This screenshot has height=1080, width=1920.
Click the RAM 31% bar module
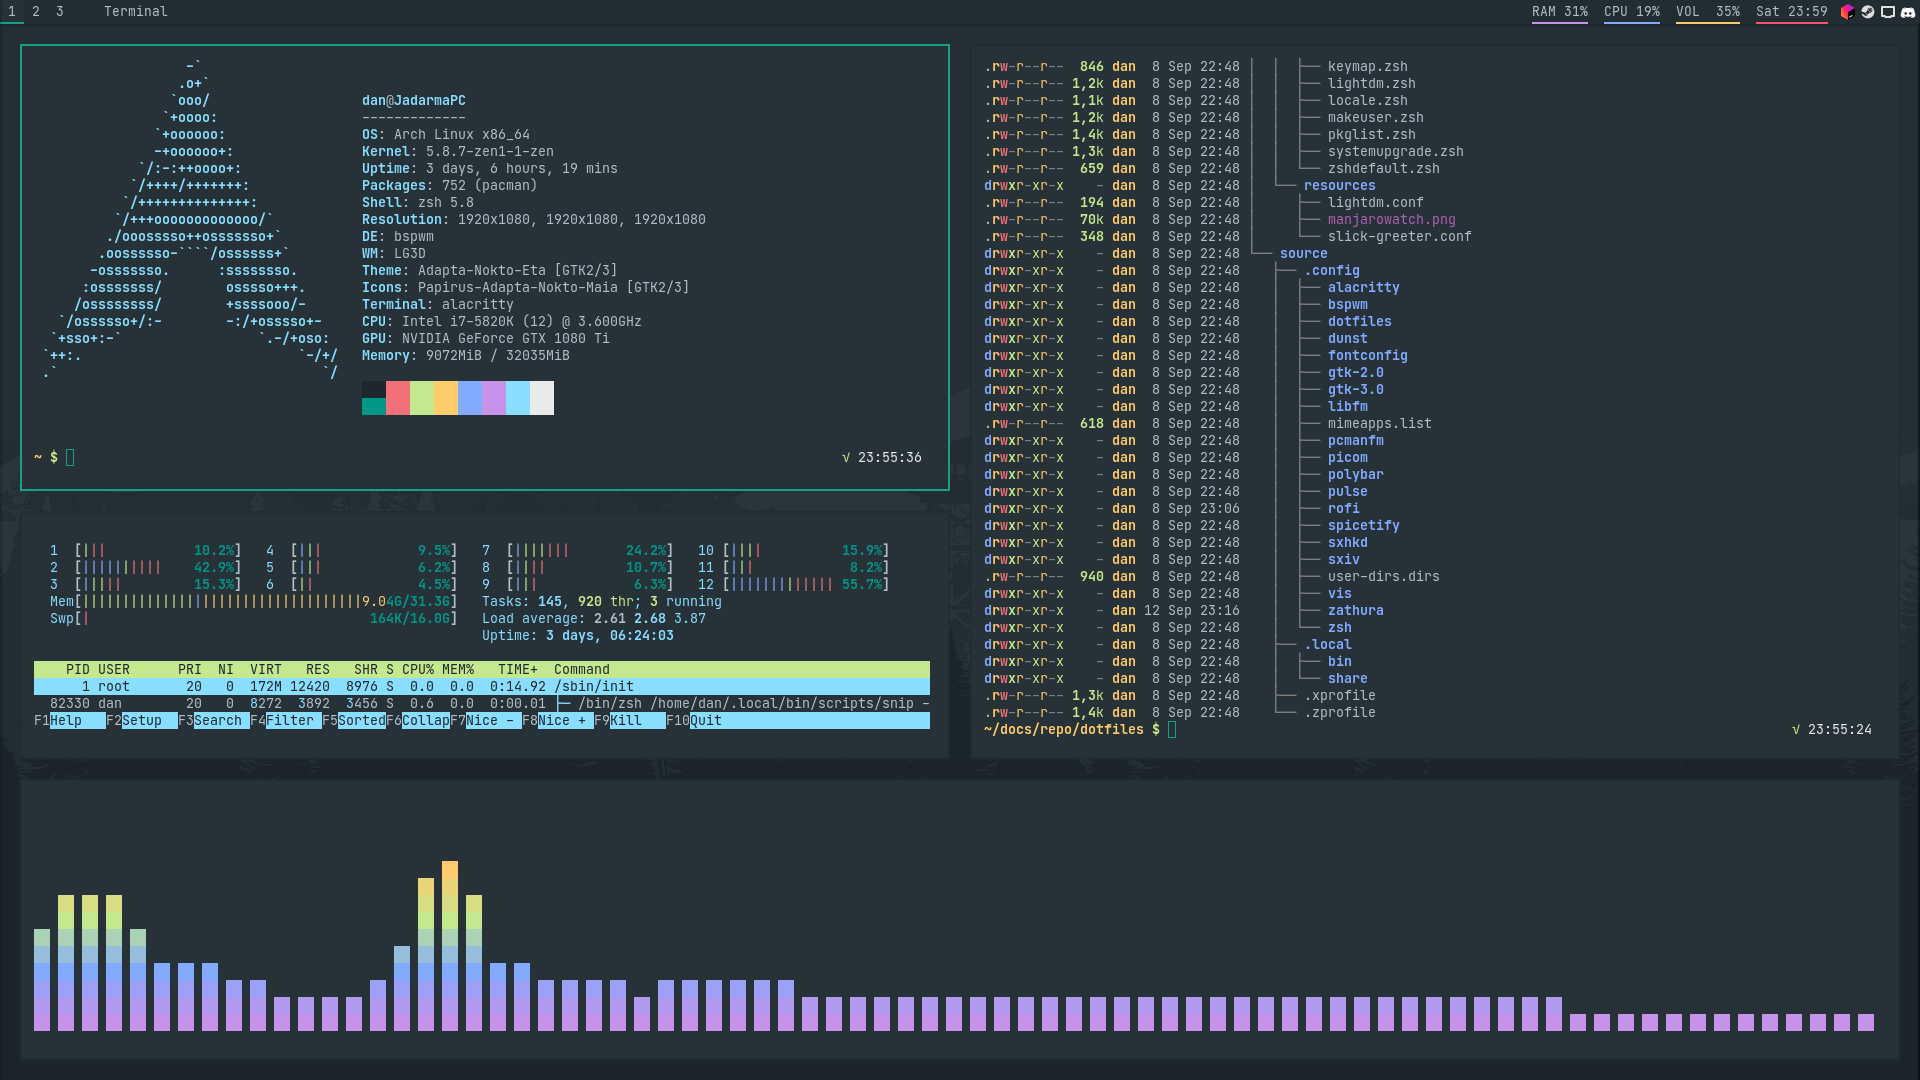[1560, 12]
